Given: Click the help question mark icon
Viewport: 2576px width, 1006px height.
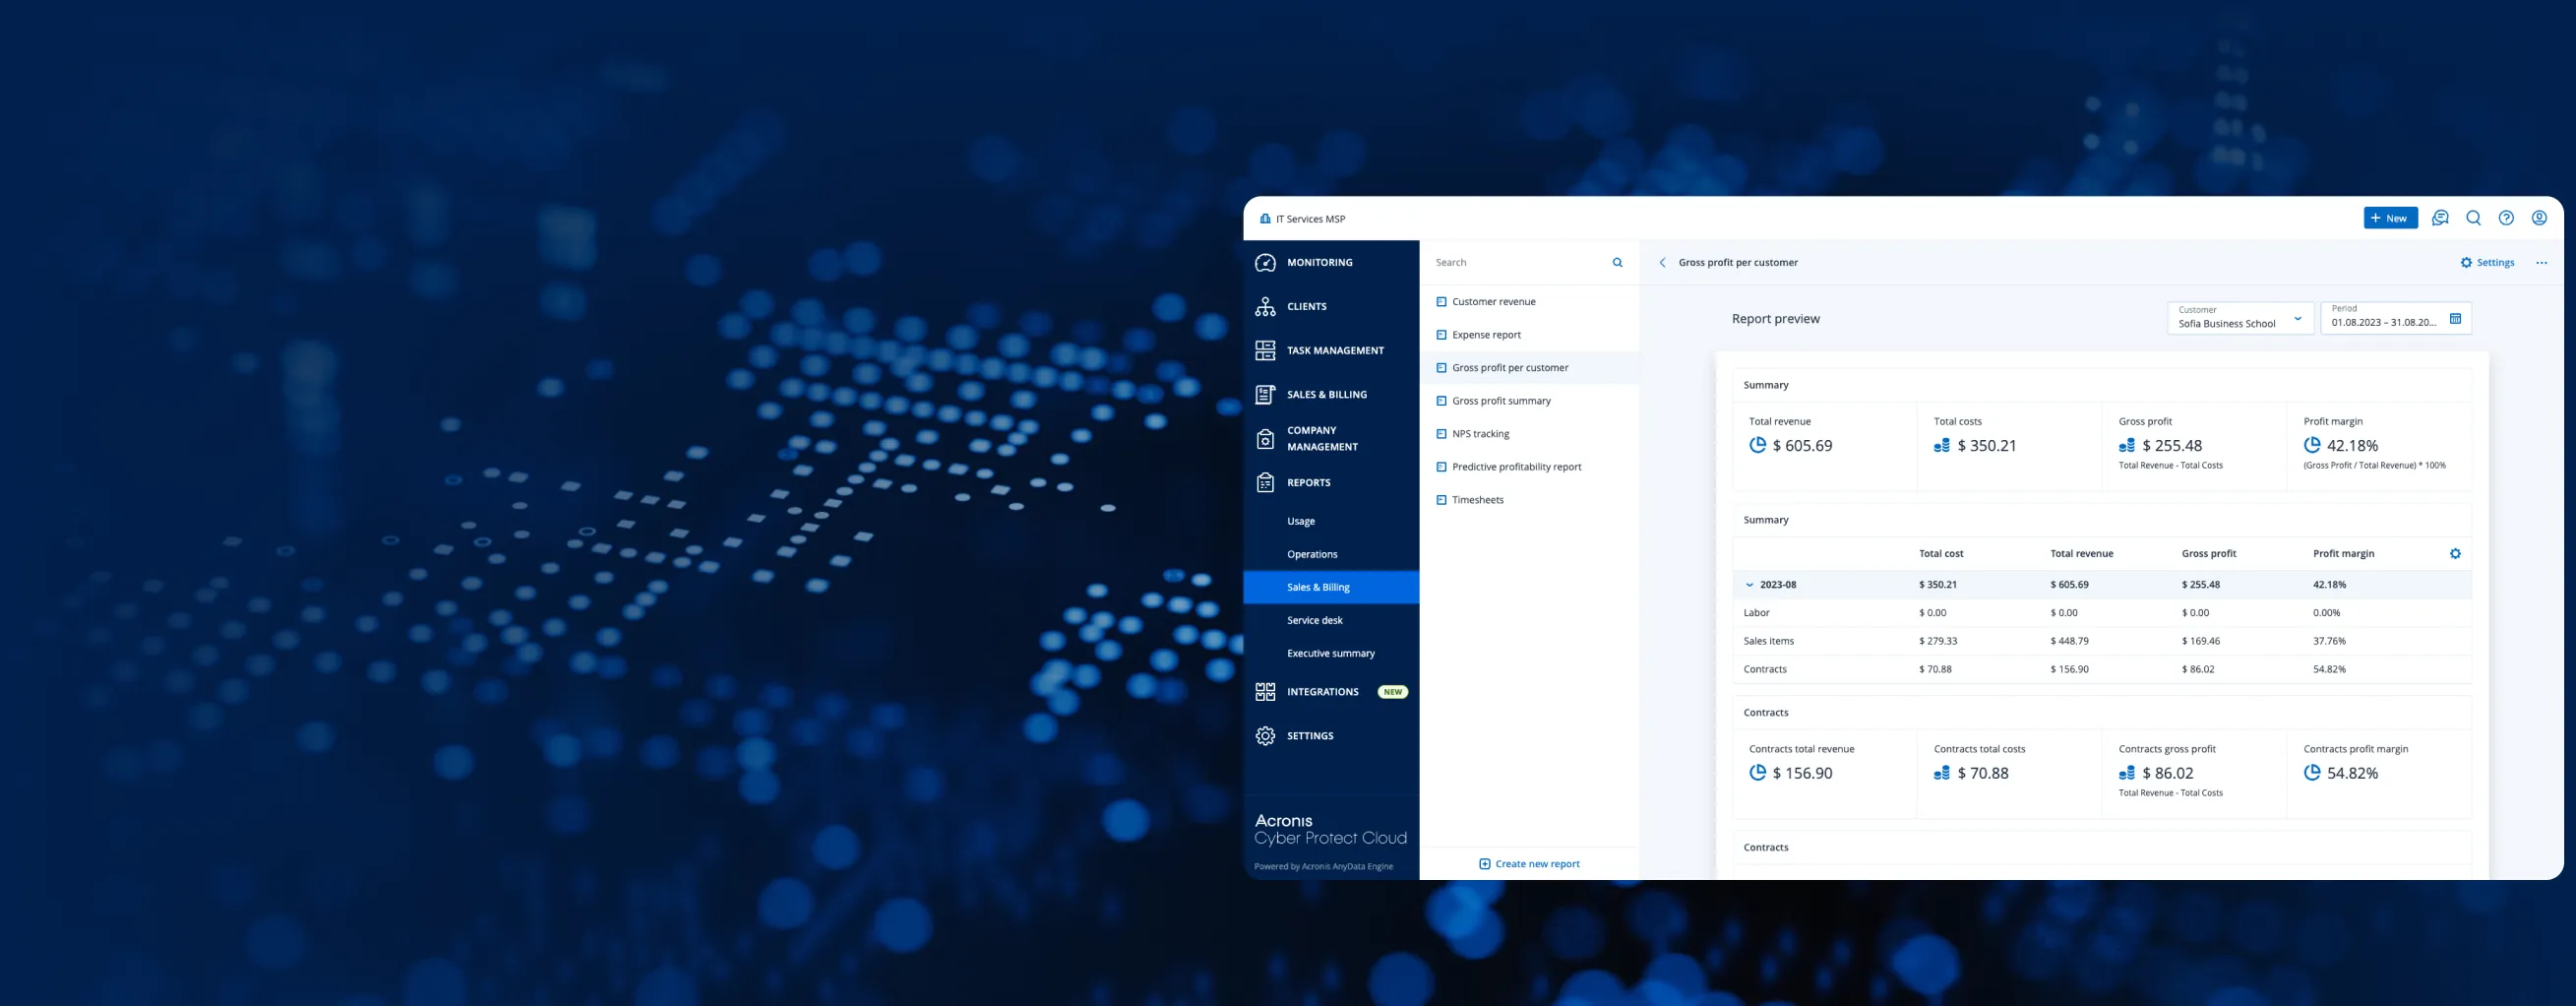Looking at the screenshot, I should point(2506,218).
